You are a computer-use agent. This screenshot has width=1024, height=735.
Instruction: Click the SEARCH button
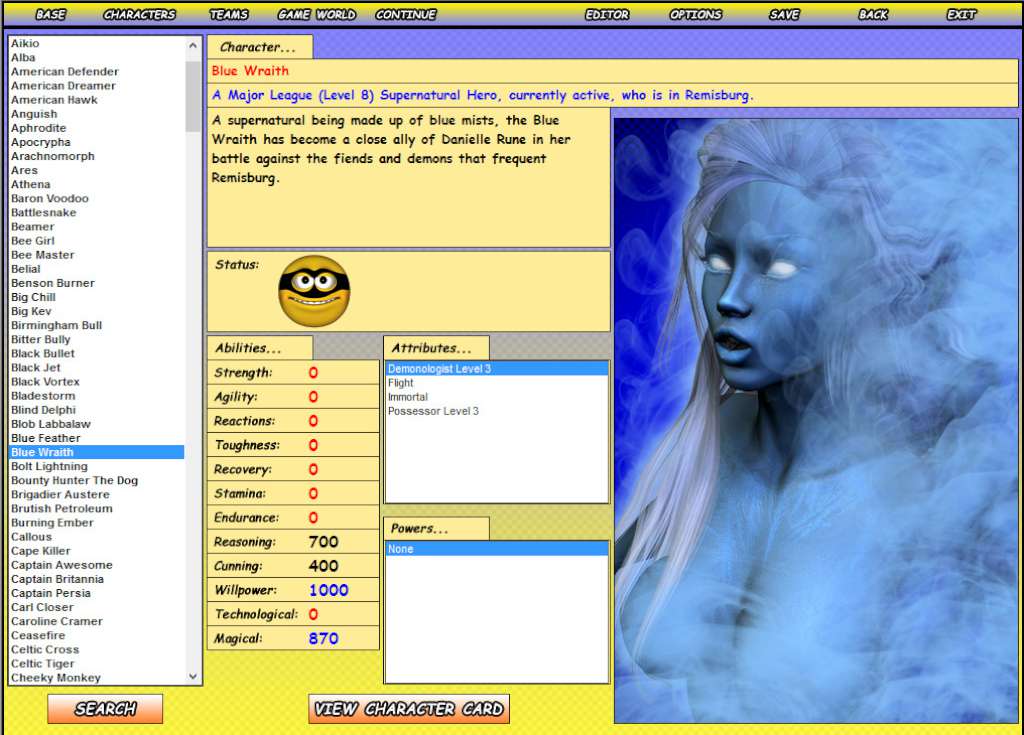pos(105,709)
